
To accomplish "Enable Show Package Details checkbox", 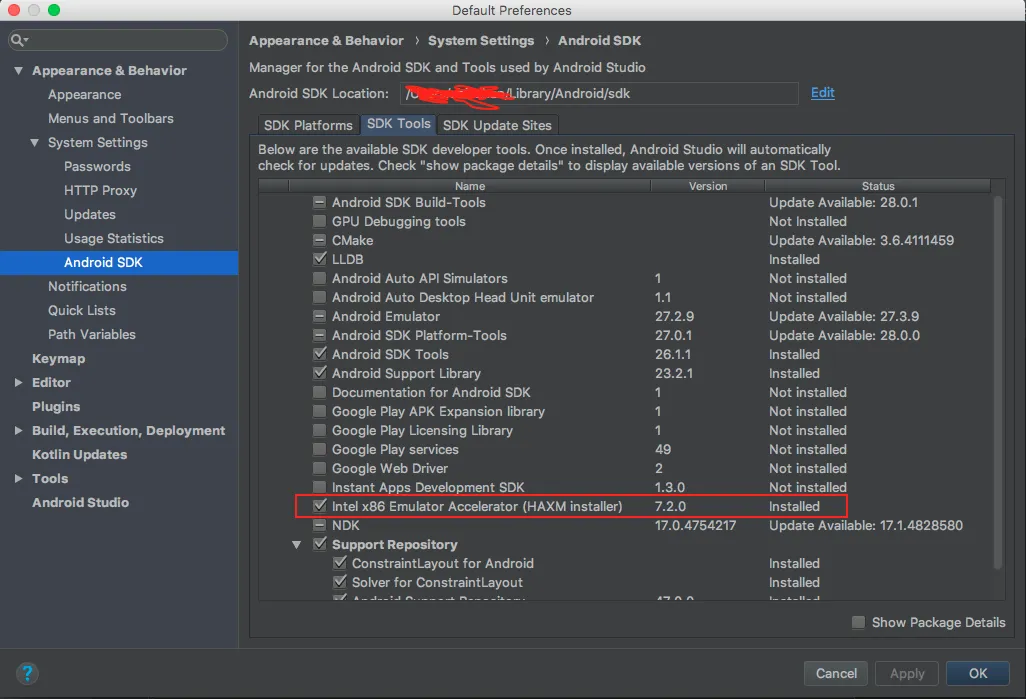I will click(x=858, y=622).
